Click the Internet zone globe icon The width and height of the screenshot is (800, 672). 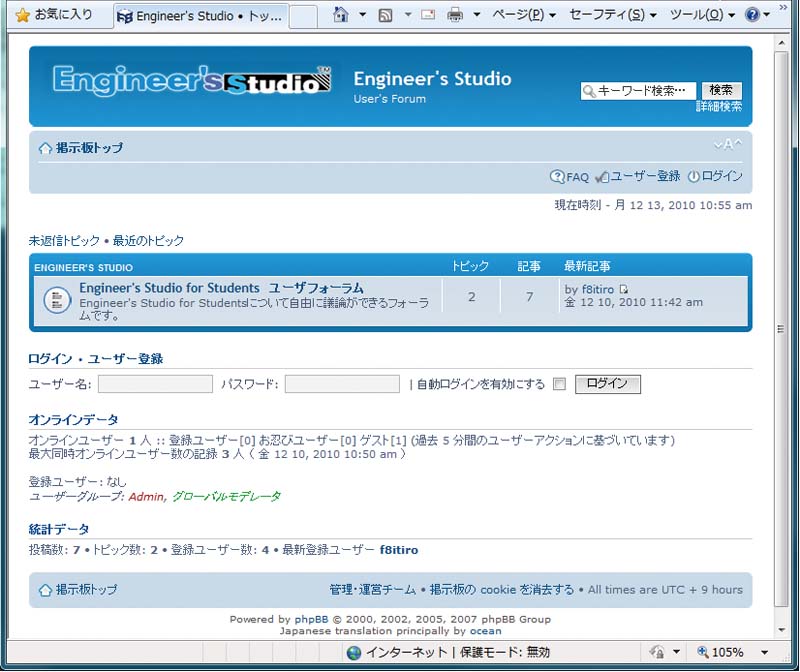[x=354, y=653]
